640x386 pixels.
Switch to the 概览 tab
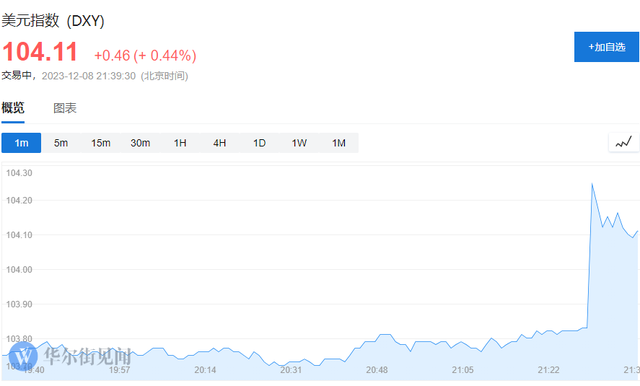[x=13, y=108]
